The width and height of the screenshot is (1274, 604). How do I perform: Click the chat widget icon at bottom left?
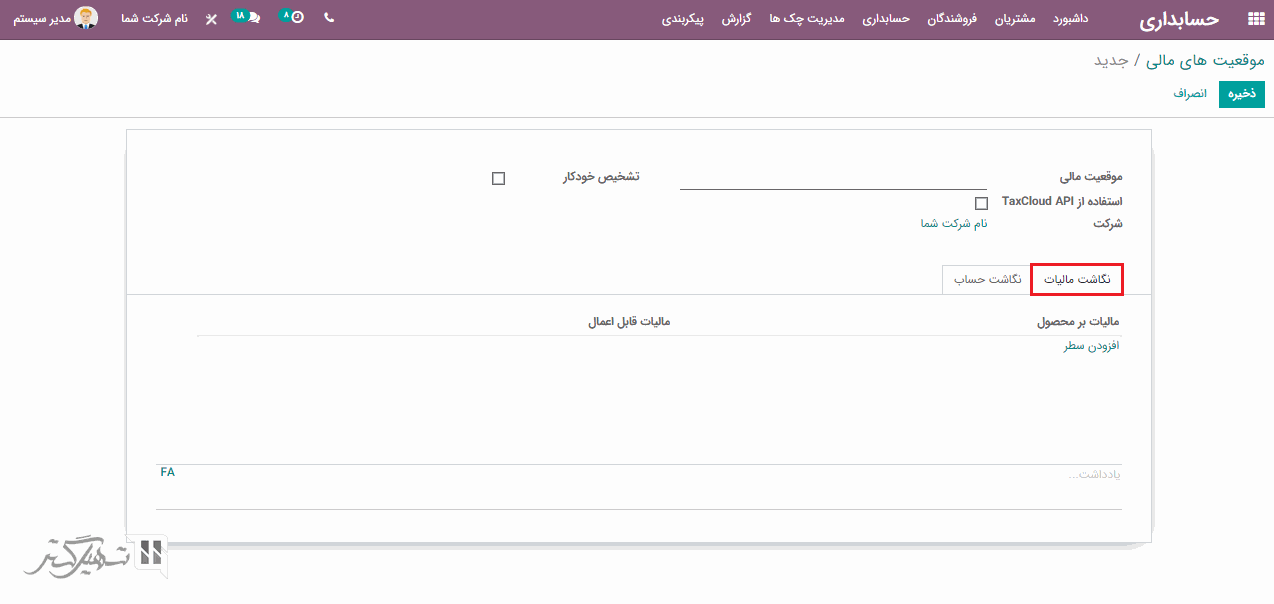click(x=151, y=554)
